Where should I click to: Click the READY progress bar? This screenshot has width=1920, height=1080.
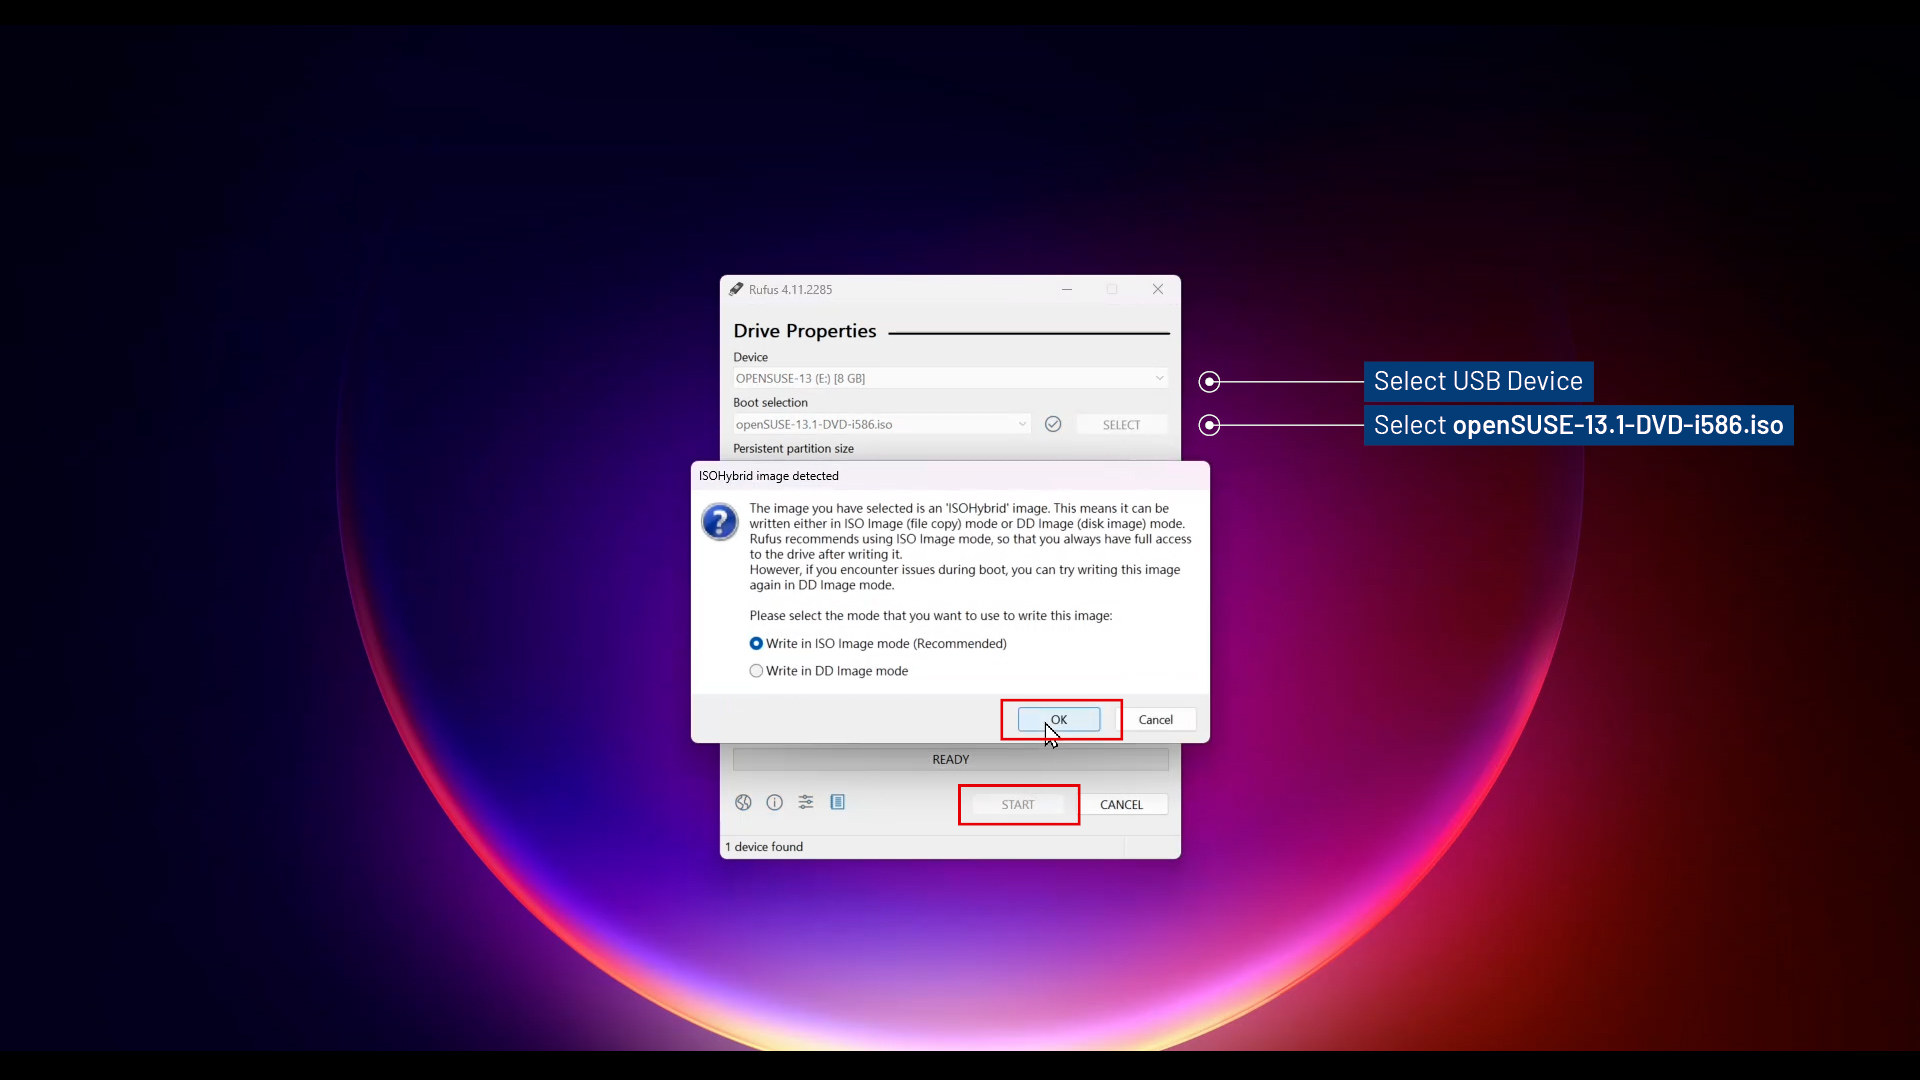point(950,760)
